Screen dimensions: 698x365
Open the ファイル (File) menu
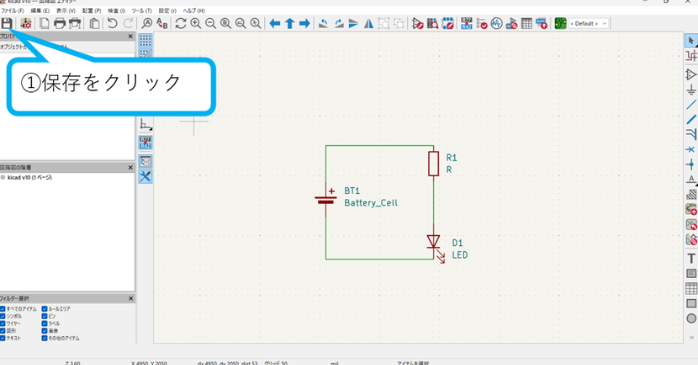[12, 10]
